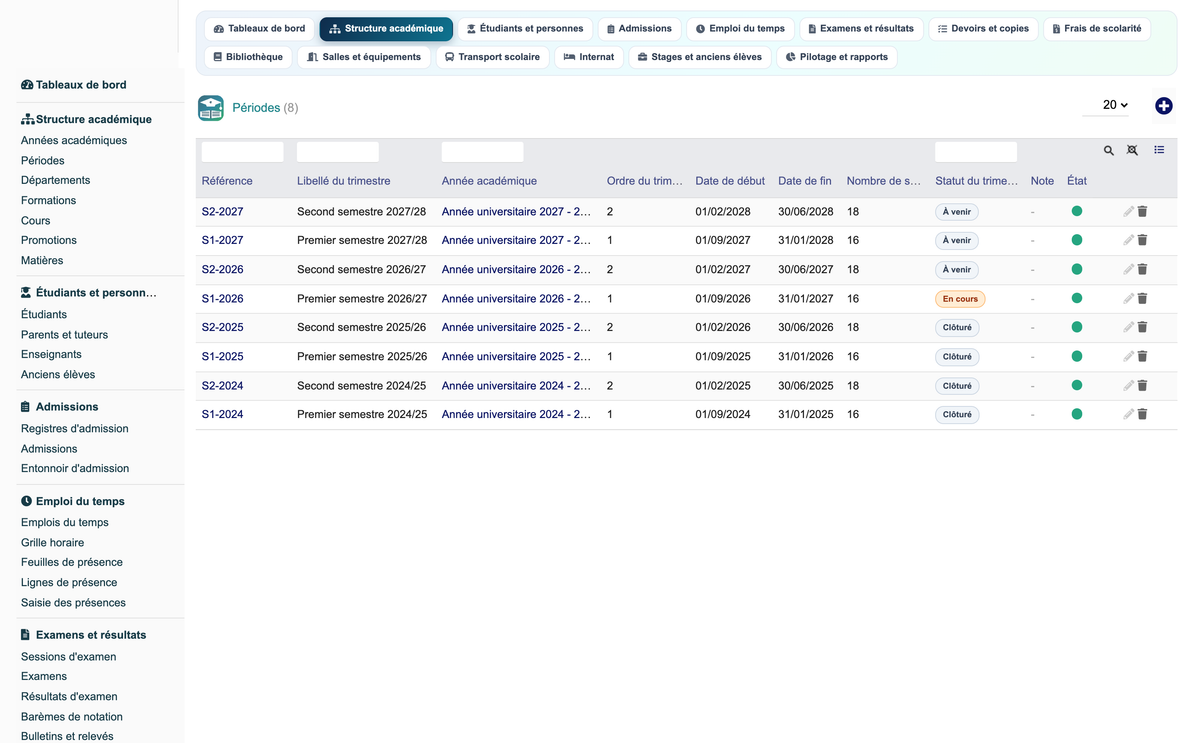Open the Bibliothèque tab
This screenshot has width=1200, height=743.
click(248, 57)
